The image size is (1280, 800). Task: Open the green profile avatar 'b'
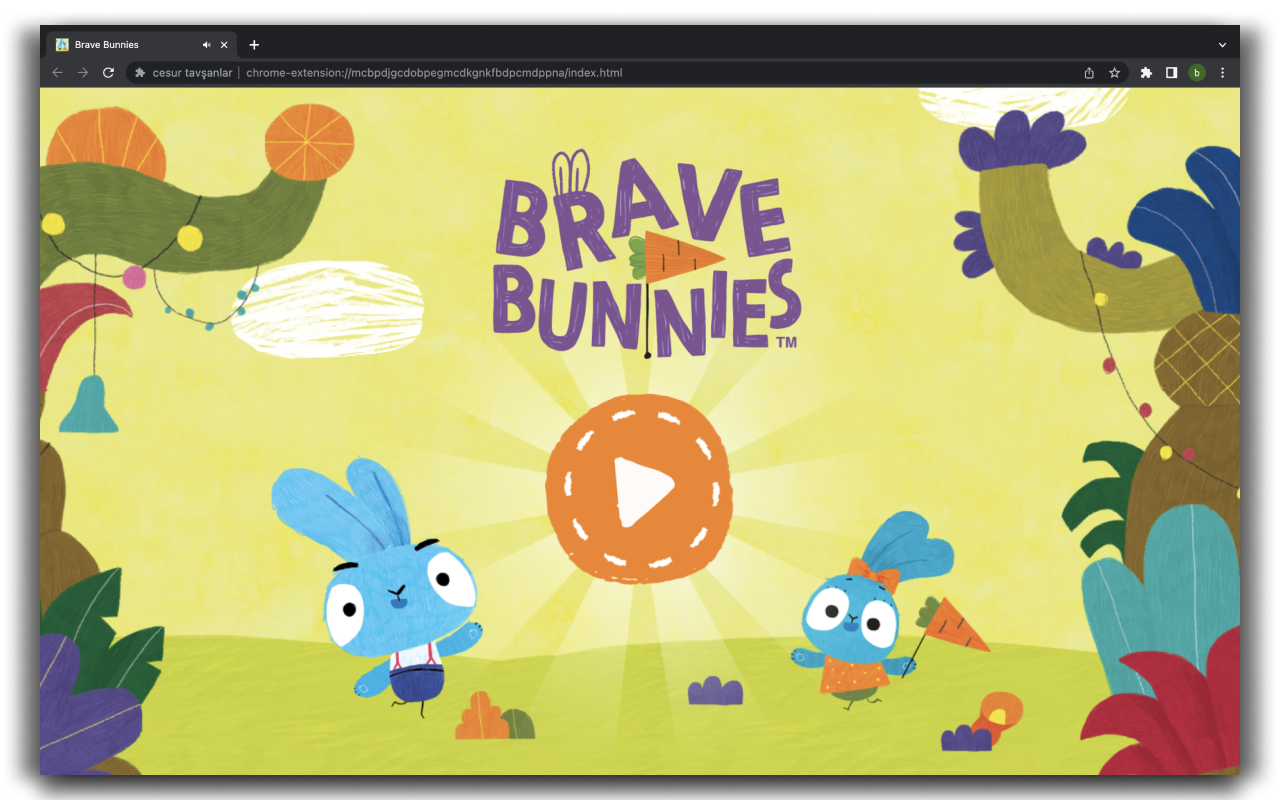point(1197,73)
